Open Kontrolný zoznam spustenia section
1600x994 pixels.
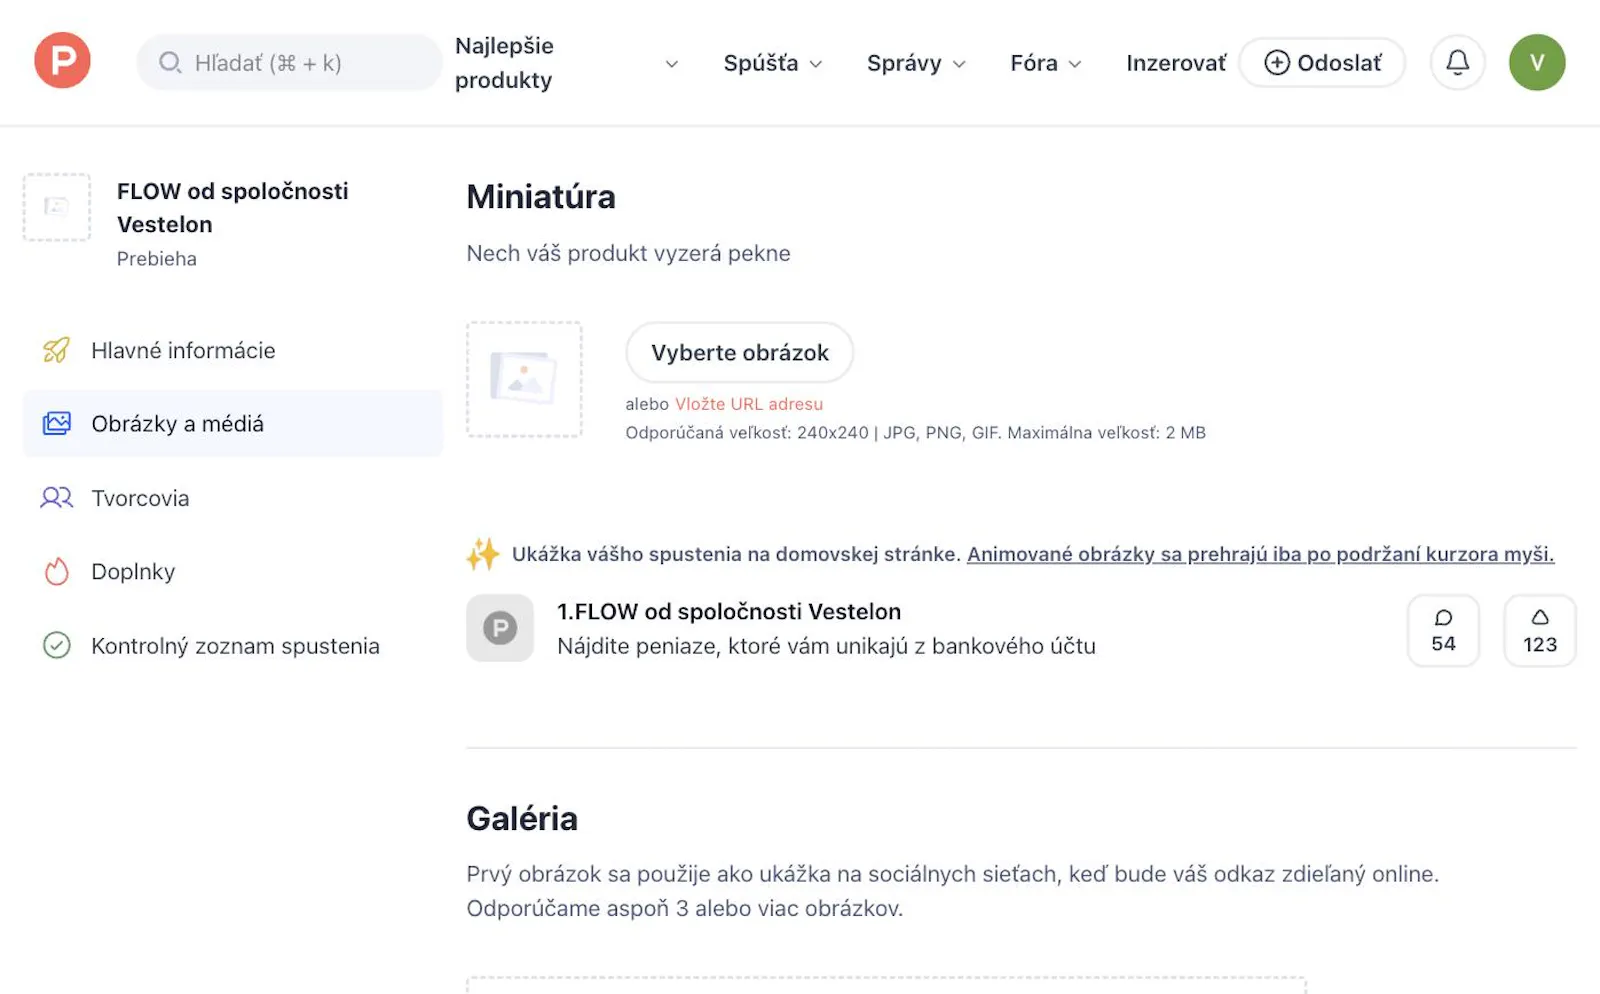(x=232, y=646)
